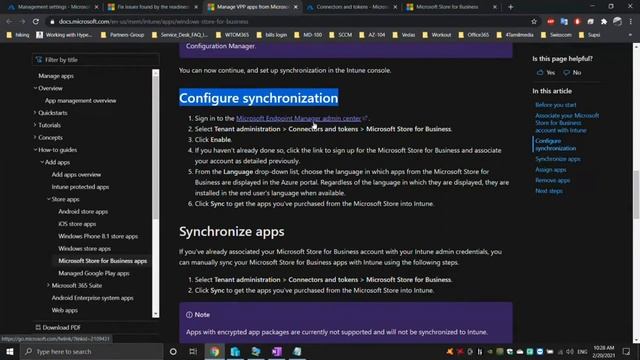Collapse the Add apps node
The image size is (640, 360).
(42, 162)
